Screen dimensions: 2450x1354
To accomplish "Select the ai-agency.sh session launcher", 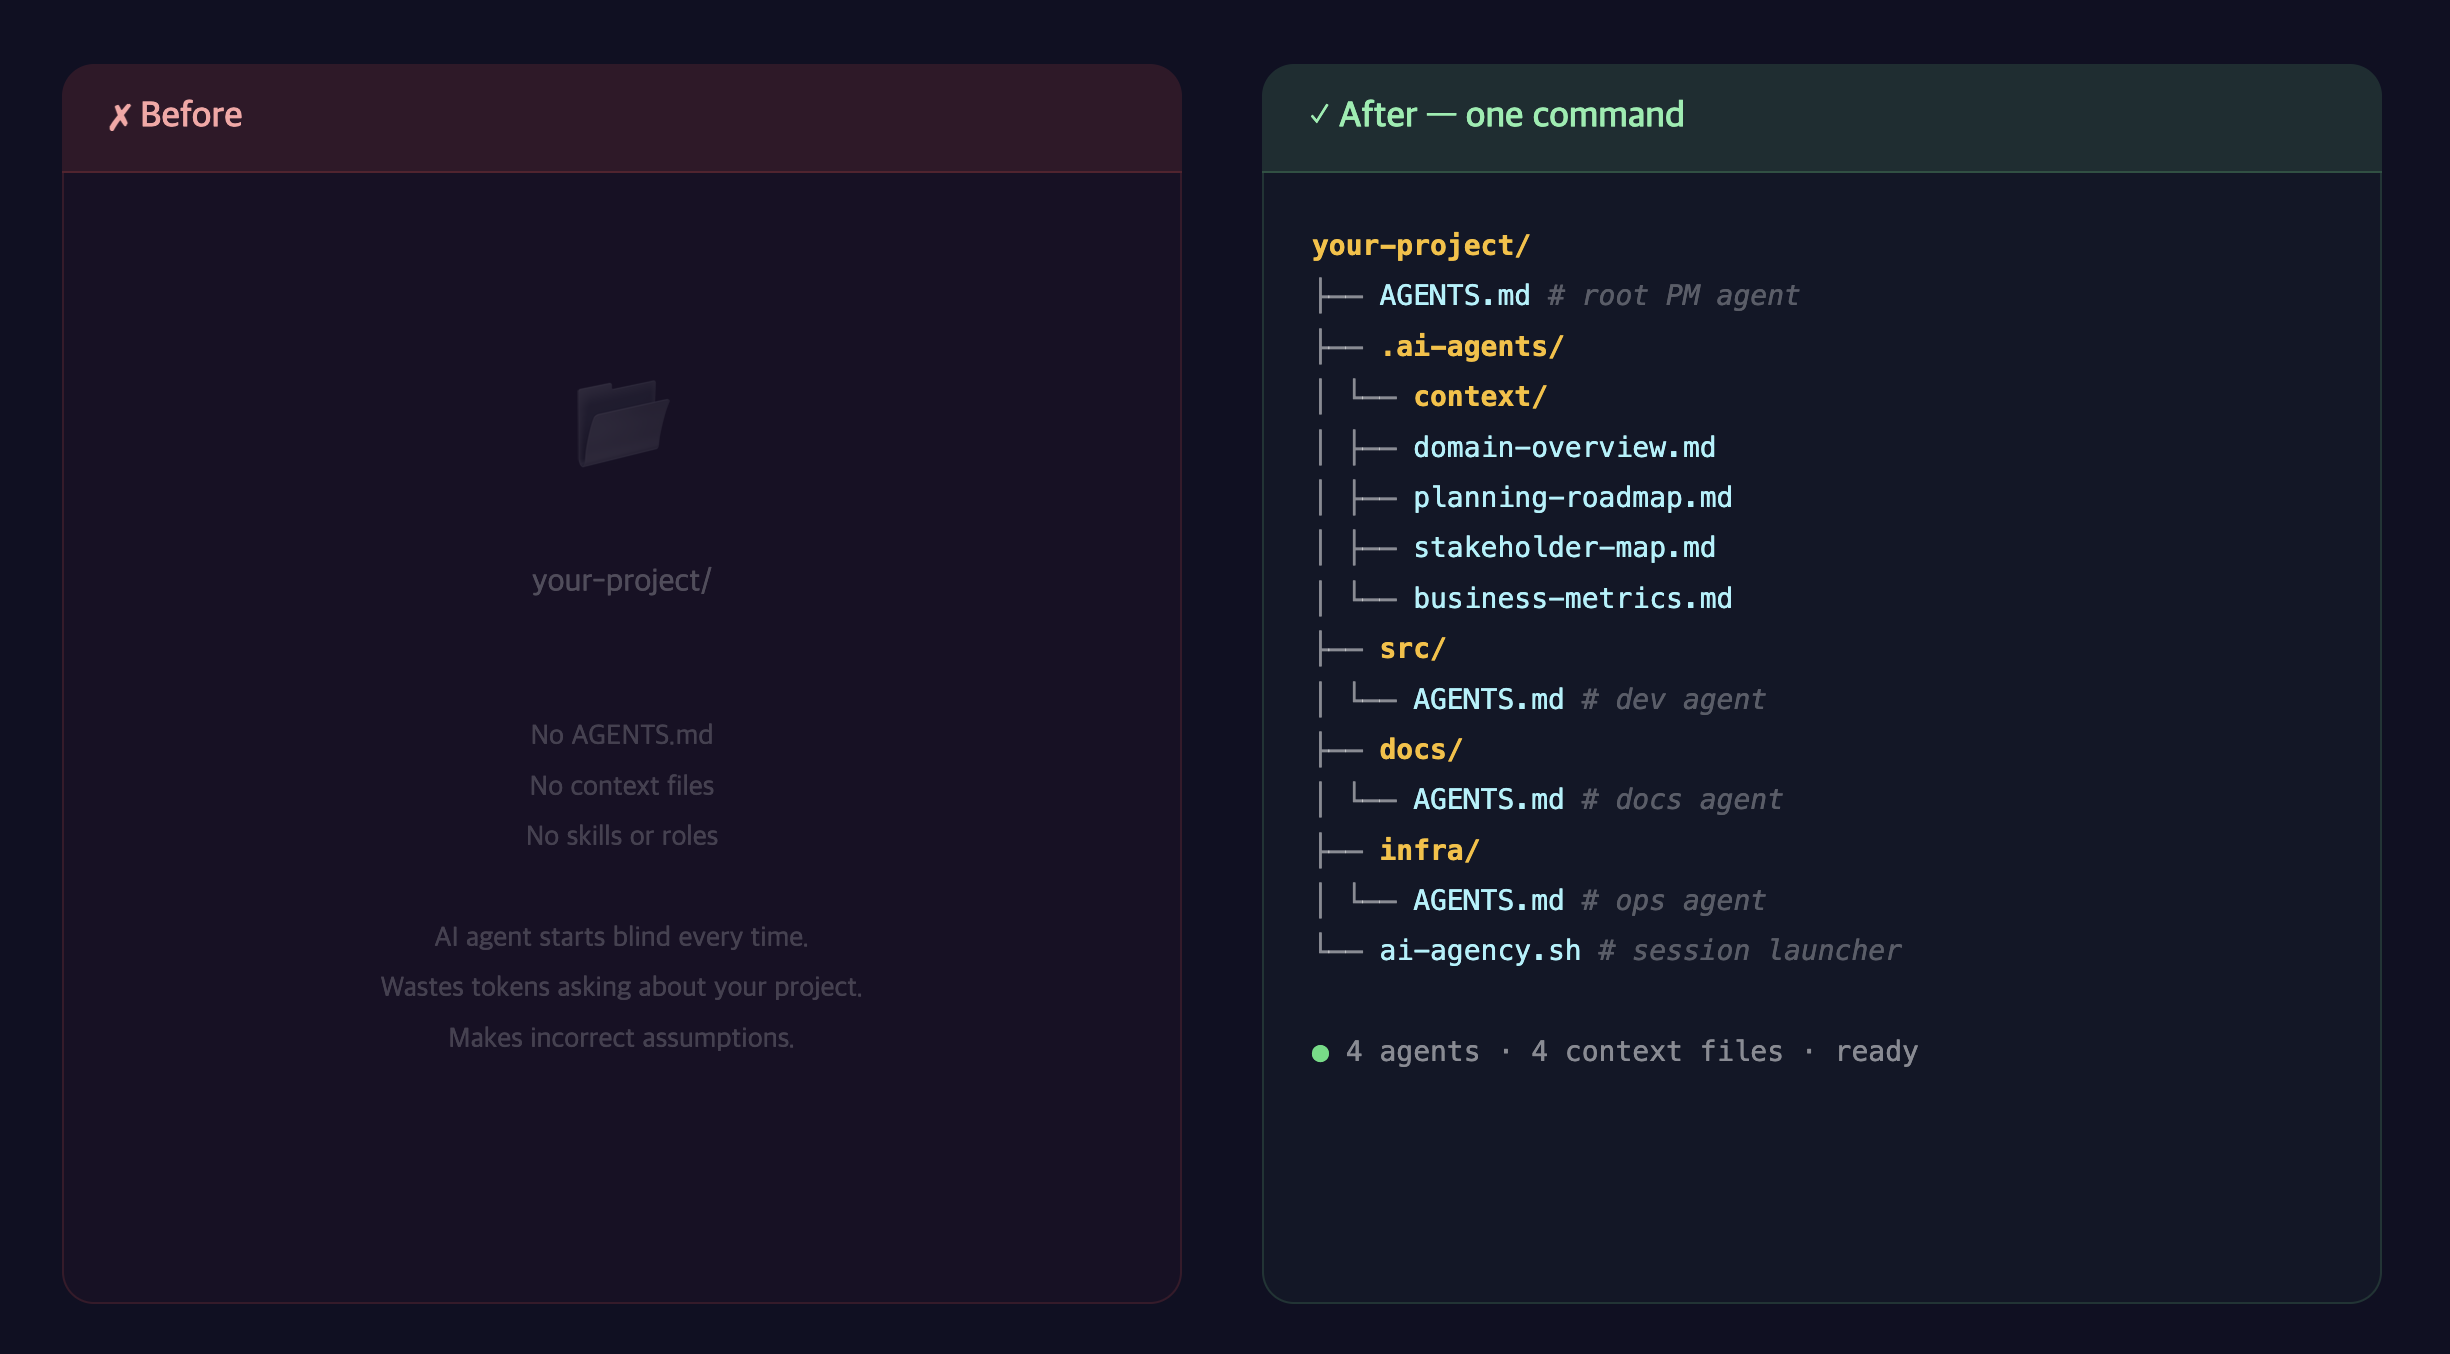I will click(1479, 951).
